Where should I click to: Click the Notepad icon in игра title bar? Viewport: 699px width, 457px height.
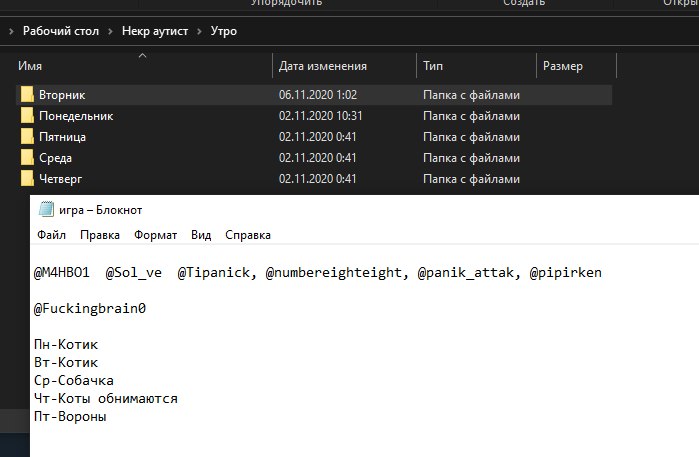[46, 209]
